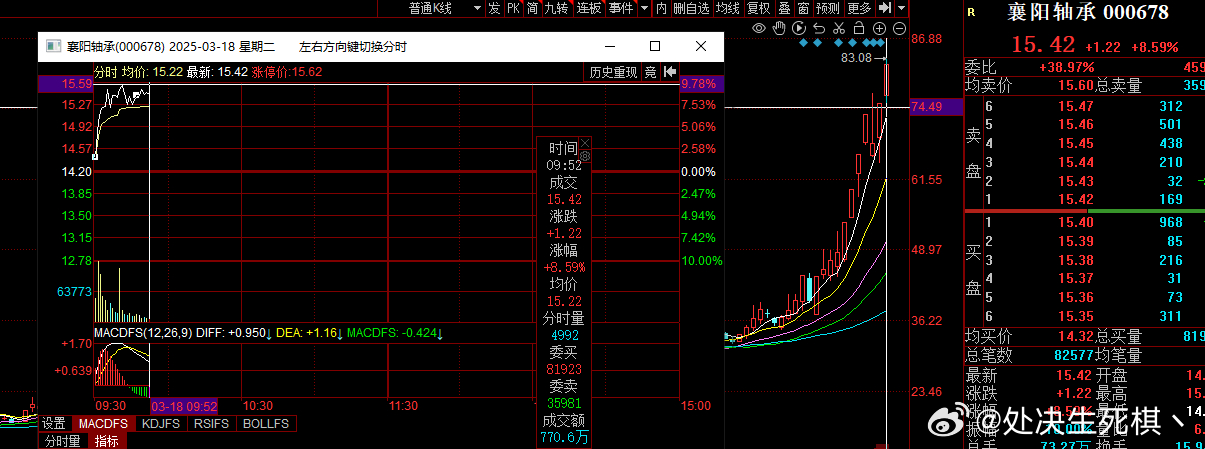Click the collapse-left arrow icon beside 竞

point(670,72)
